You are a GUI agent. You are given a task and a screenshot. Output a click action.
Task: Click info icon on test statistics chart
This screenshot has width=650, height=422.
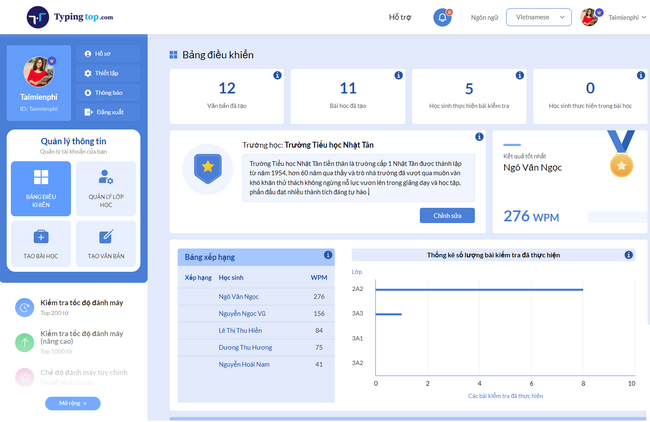[628, 255]
